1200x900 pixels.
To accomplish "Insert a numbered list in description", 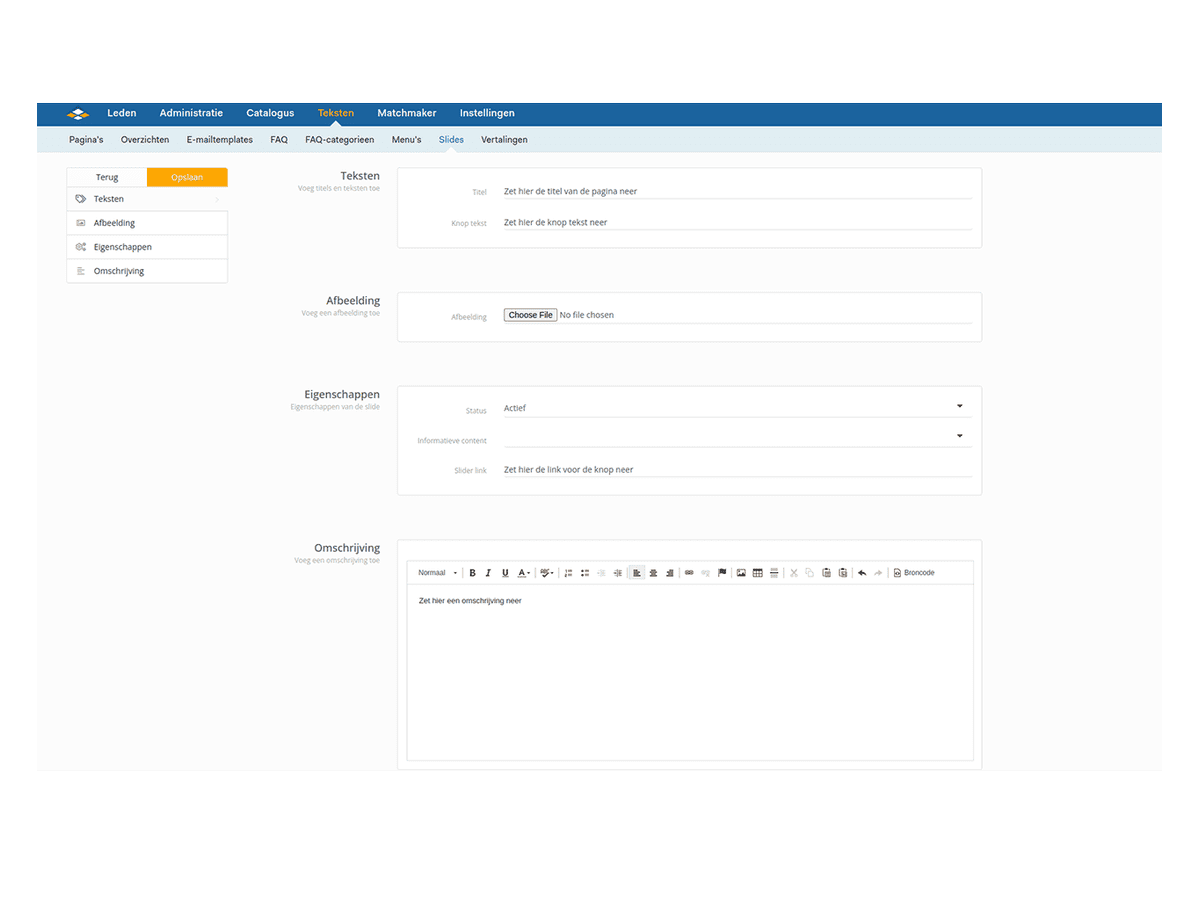I will point(568,573).
